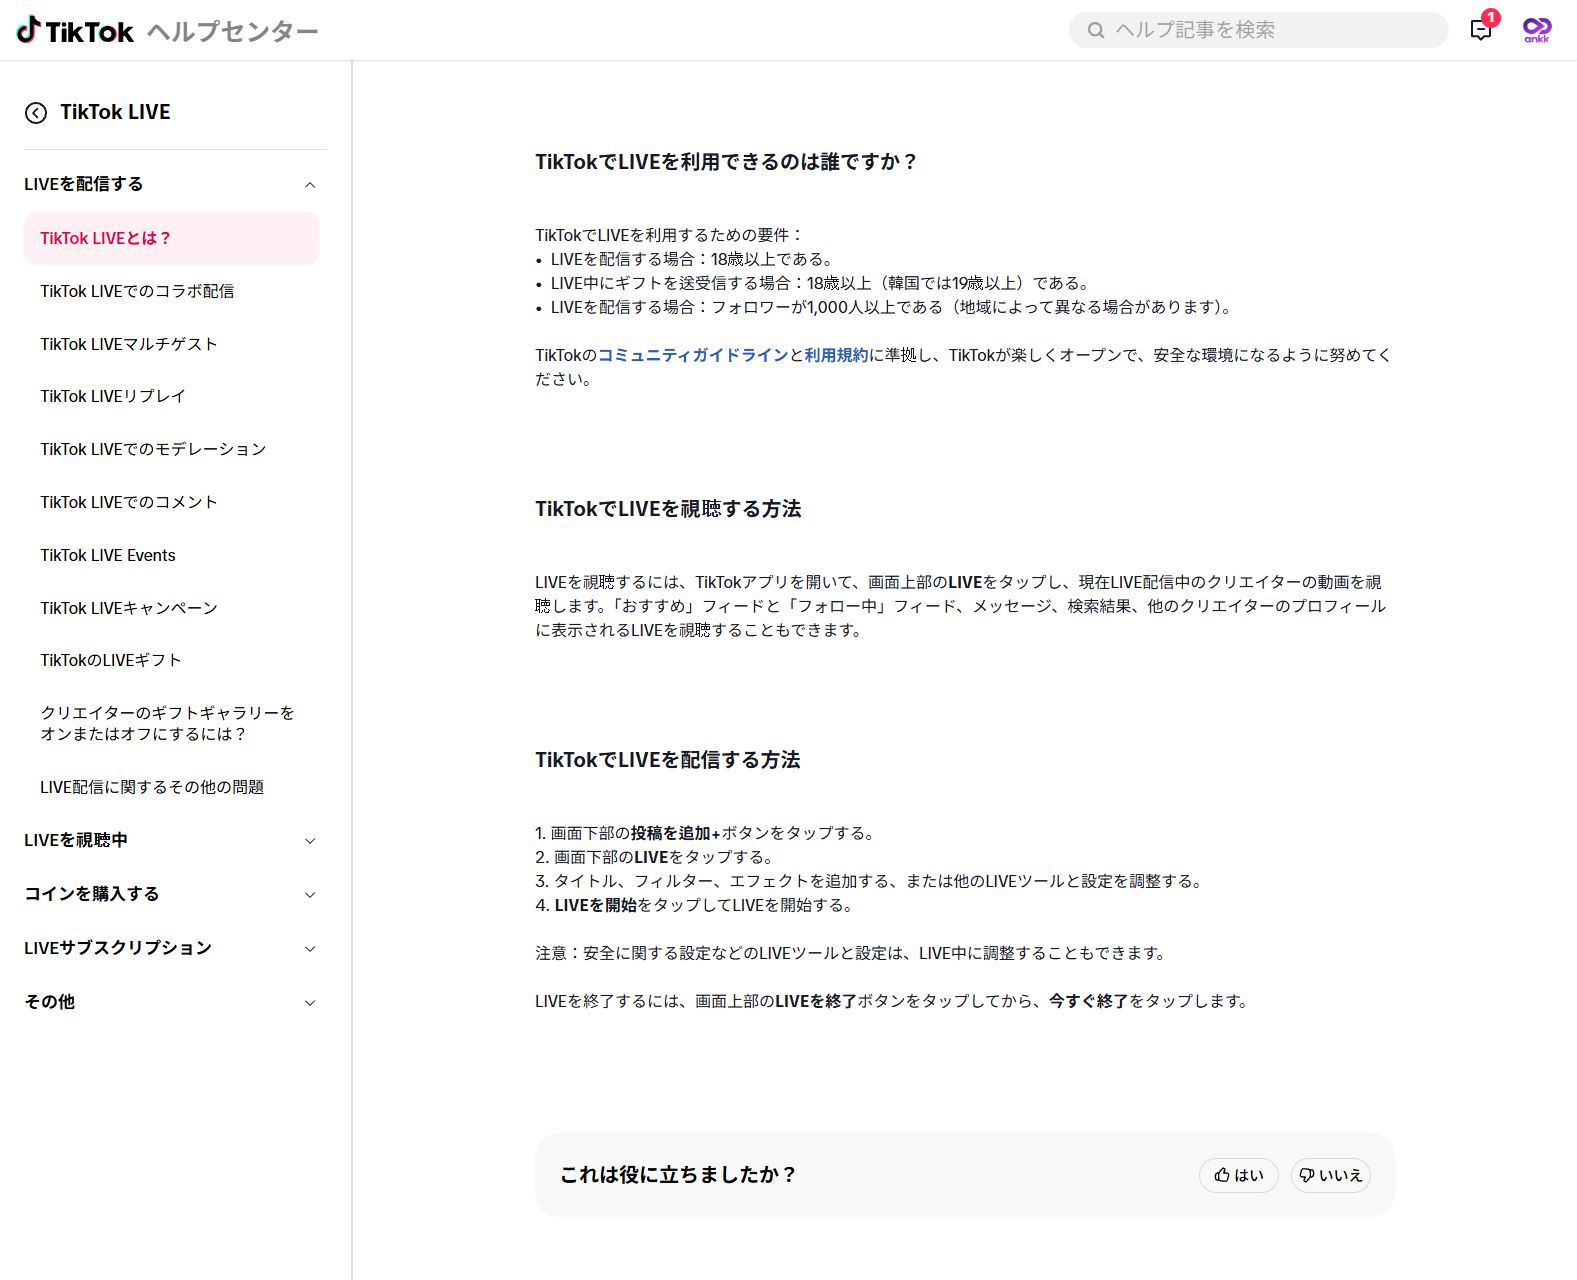Image resolution: width=1577 pixels, height=1280 pixels.
Task: Click the line 2. 画面下部のLIVEをタップする
Action: tap(655, 857)
